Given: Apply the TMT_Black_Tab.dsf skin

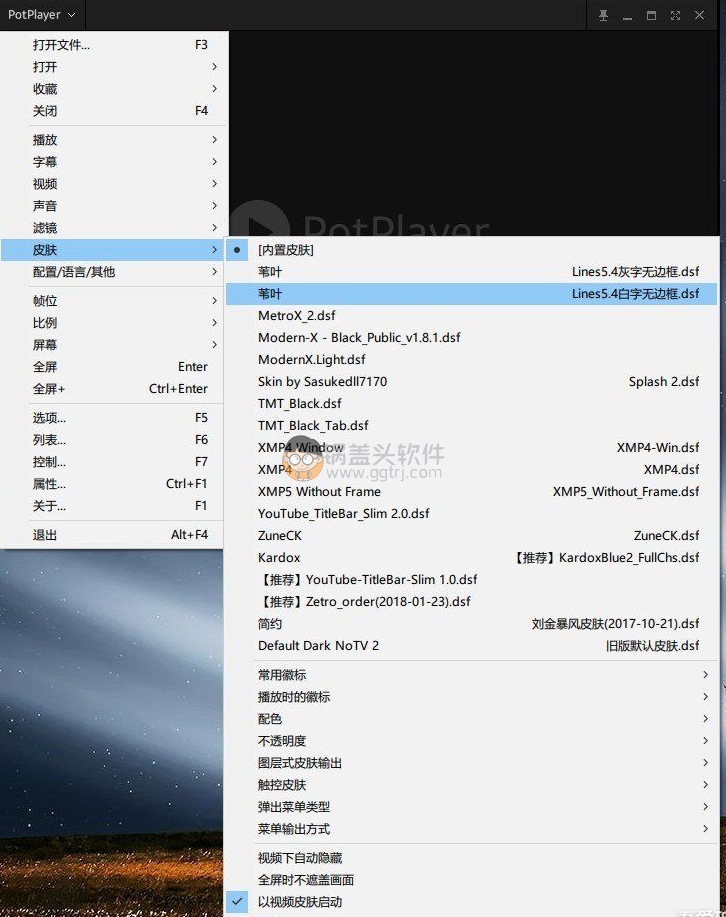Looking at the screenshot, I should 472,426.
